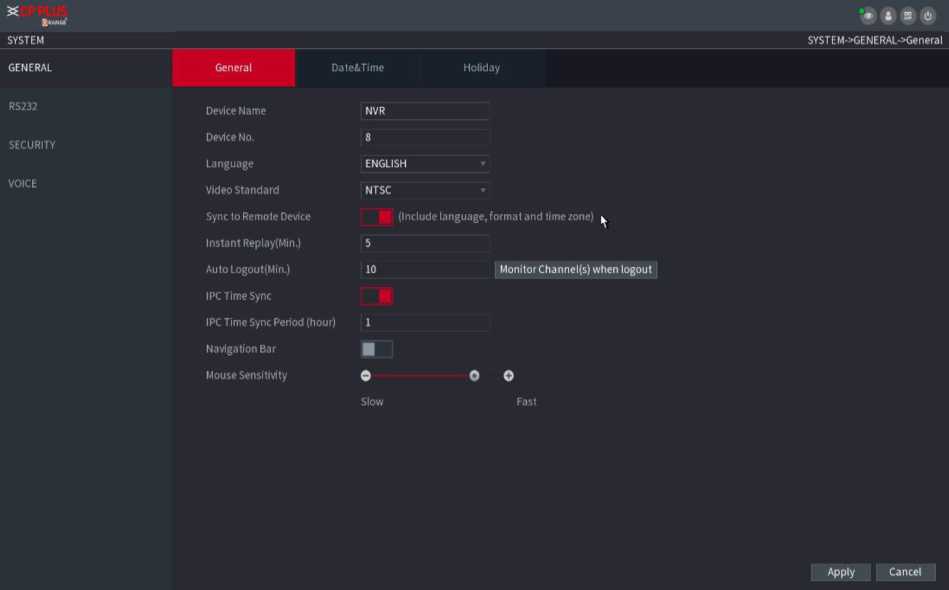Expand the Video Standard dropdown
This screenshot has width=949, height=590.
[425, 190]
